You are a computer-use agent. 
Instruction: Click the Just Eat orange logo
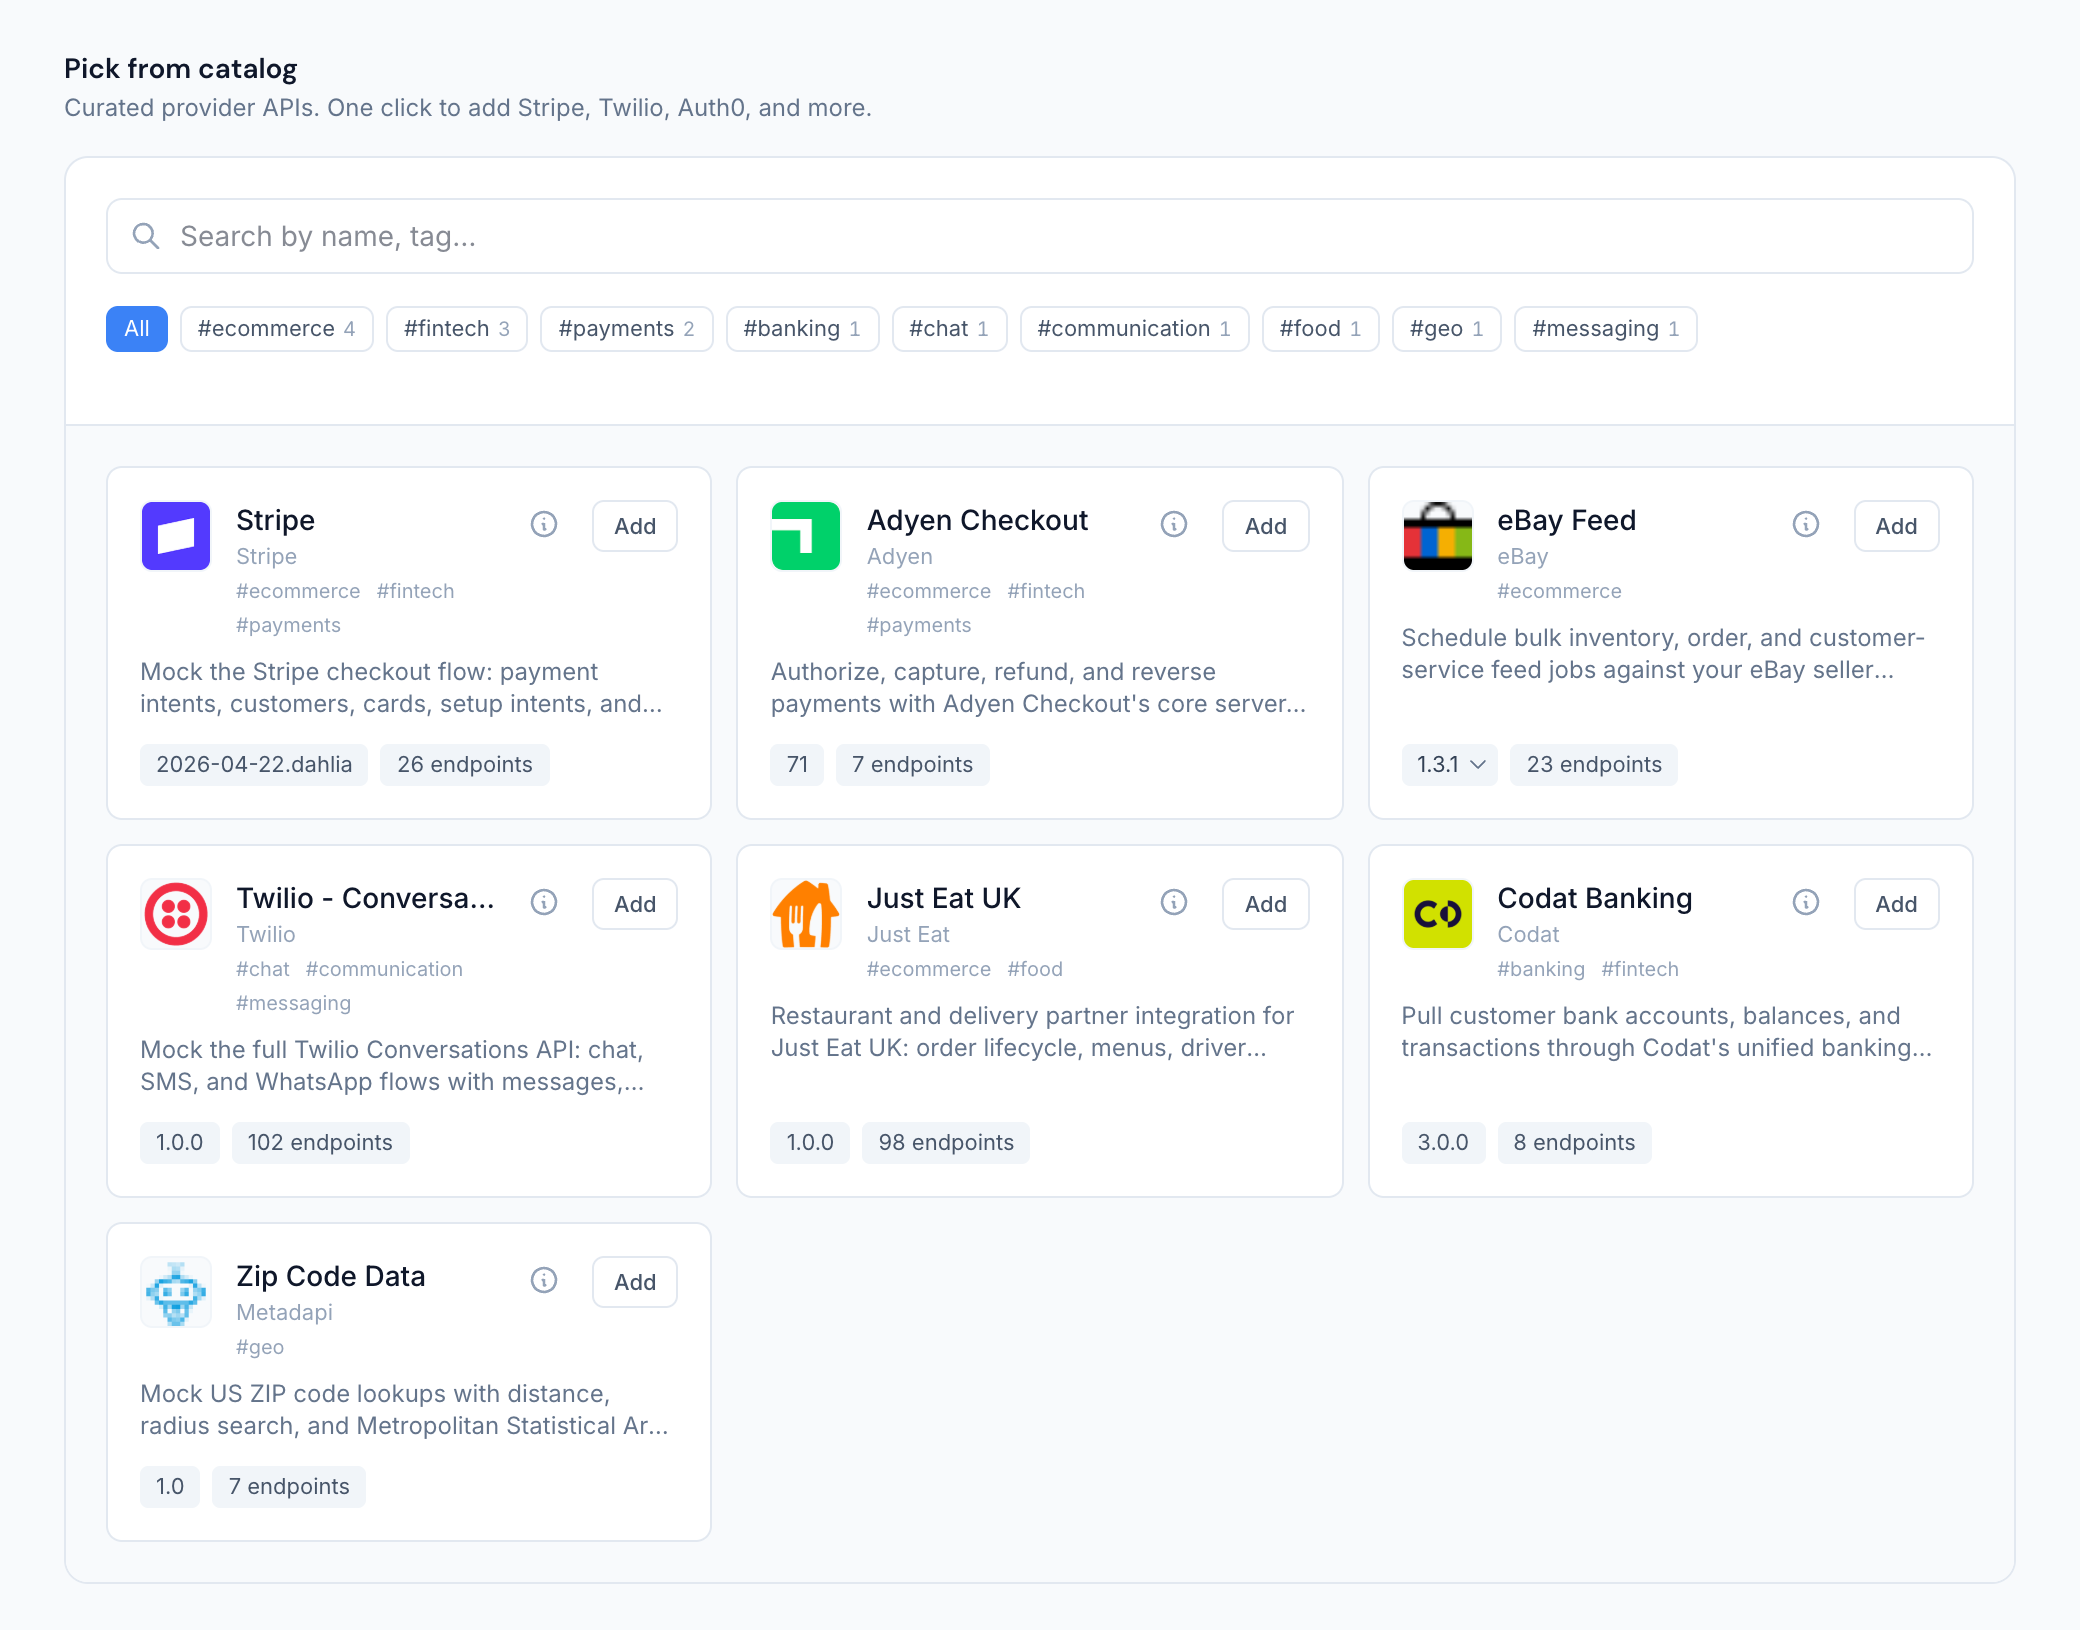[806, 914]
